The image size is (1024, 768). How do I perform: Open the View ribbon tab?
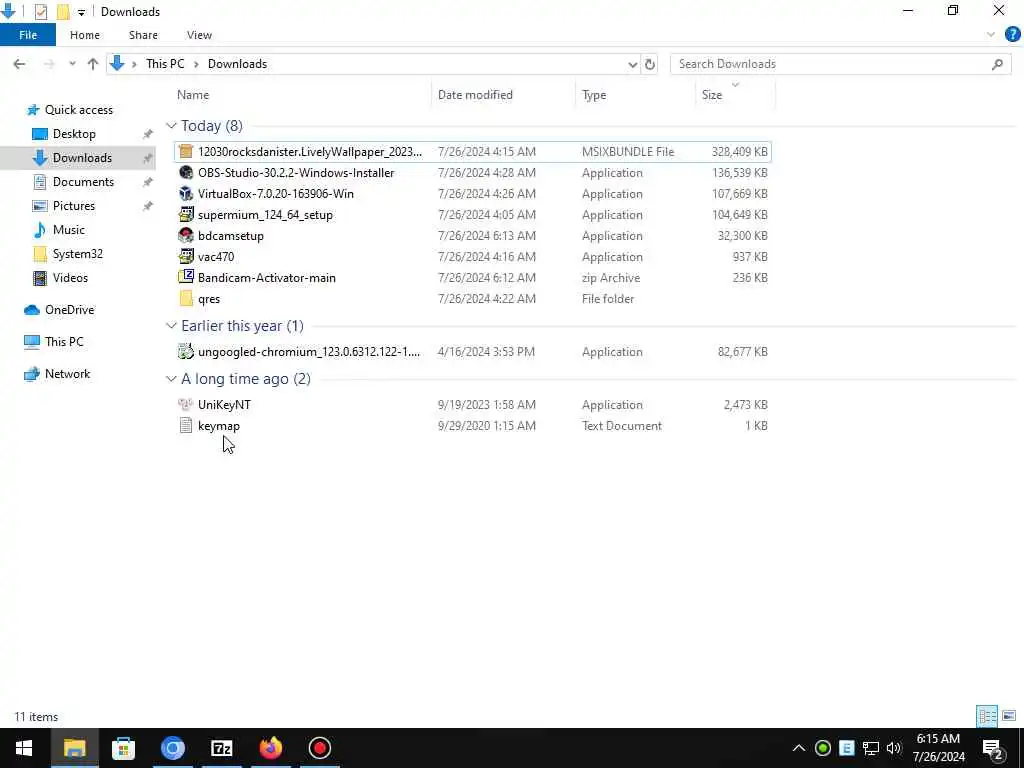(199, 35)
